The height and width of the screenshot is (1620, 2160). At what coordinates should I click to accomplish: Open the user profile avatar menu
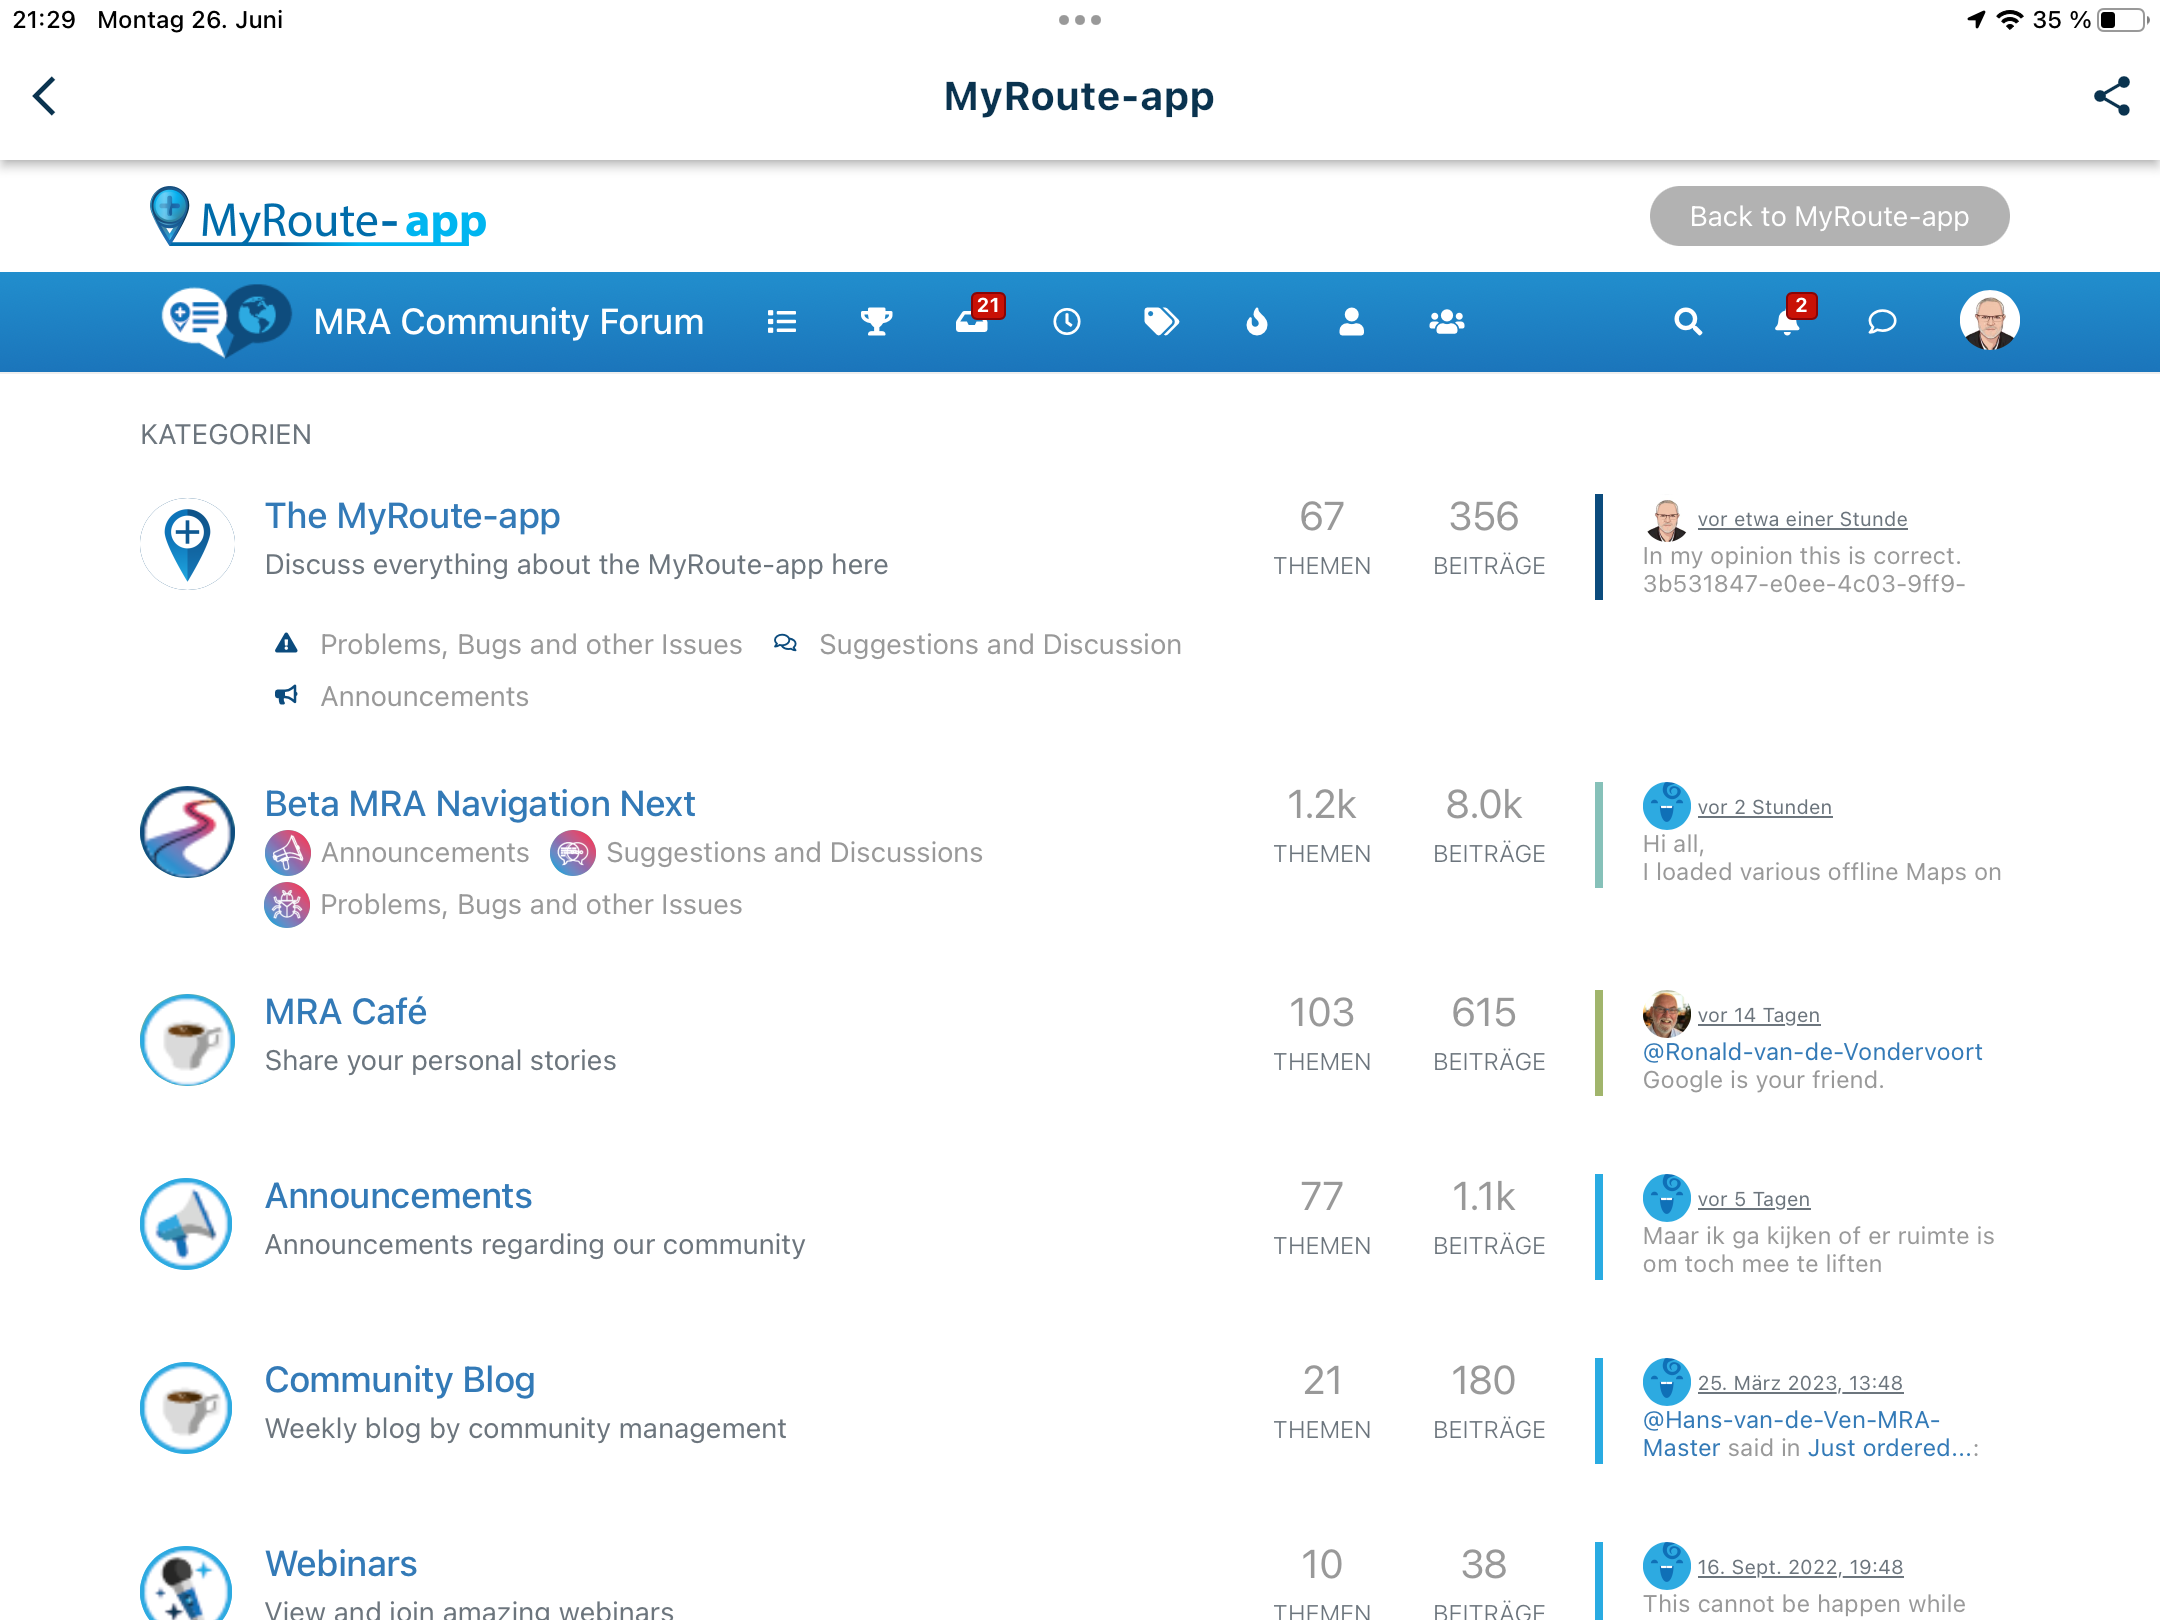[x=1989, y=321]
